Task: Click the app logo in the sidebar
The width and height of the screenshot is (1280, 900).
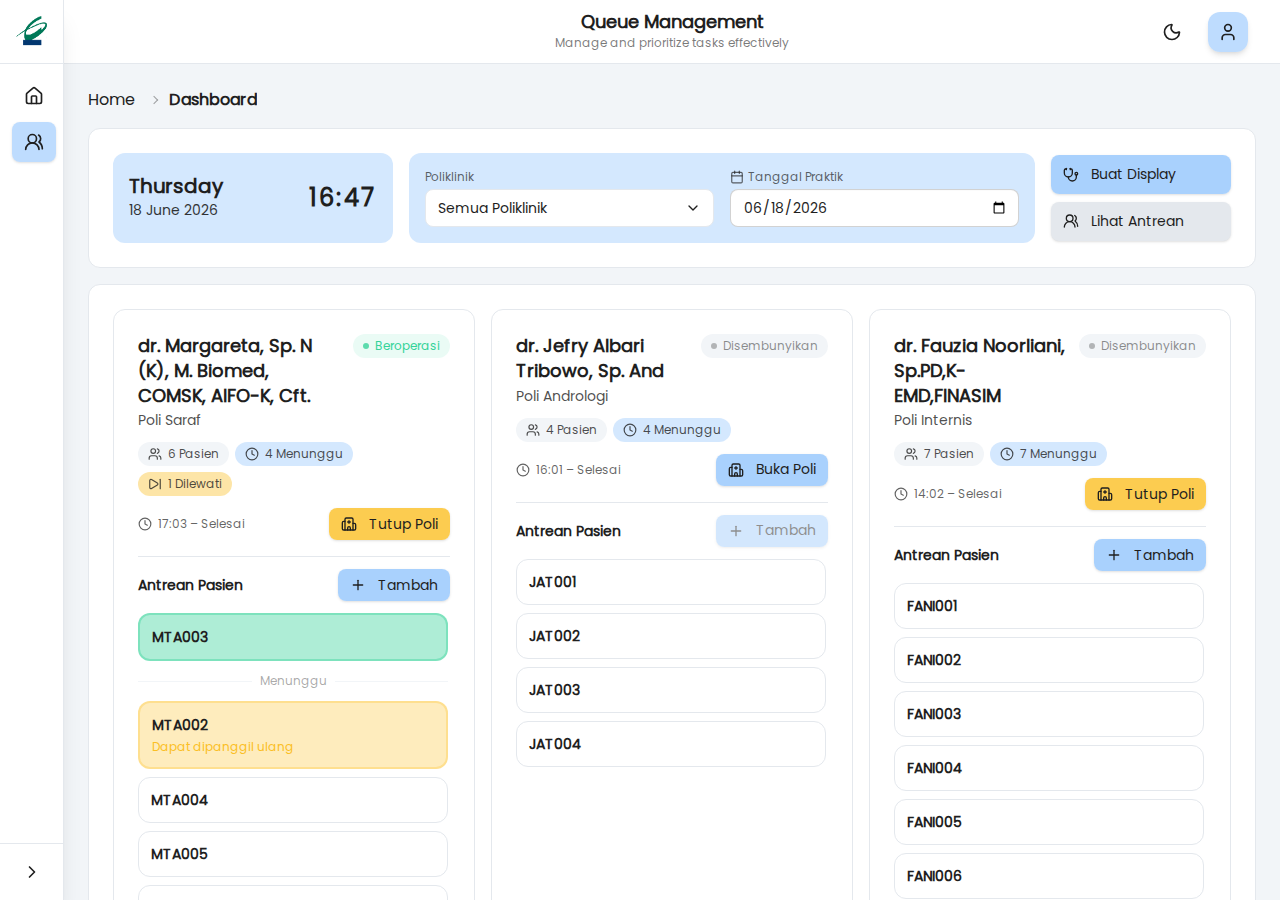Action: click(32, 31)
